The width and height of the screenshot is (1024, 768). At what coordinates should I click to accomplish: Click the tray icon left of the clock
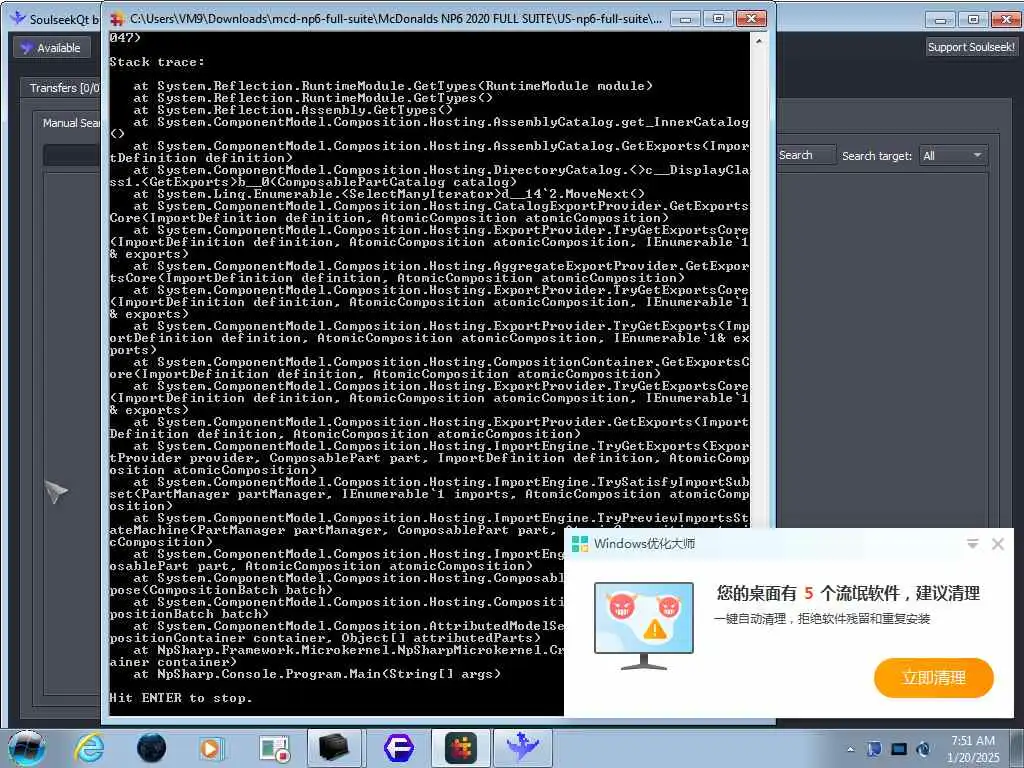click(923, 749)
